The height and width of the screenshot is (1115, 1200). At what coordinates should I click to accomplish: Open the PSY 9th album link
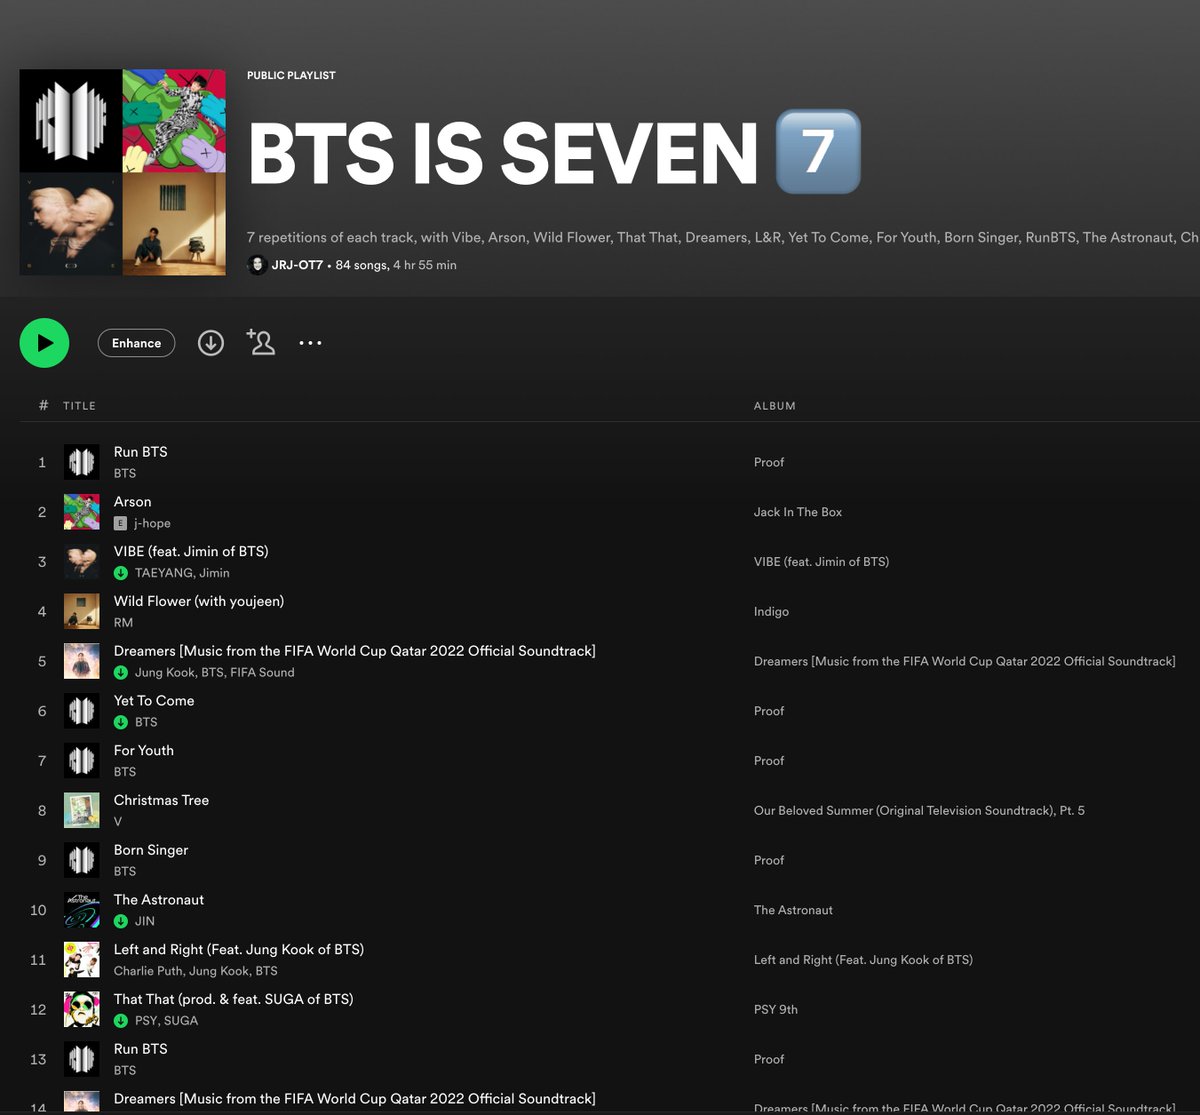[776, 1009]
